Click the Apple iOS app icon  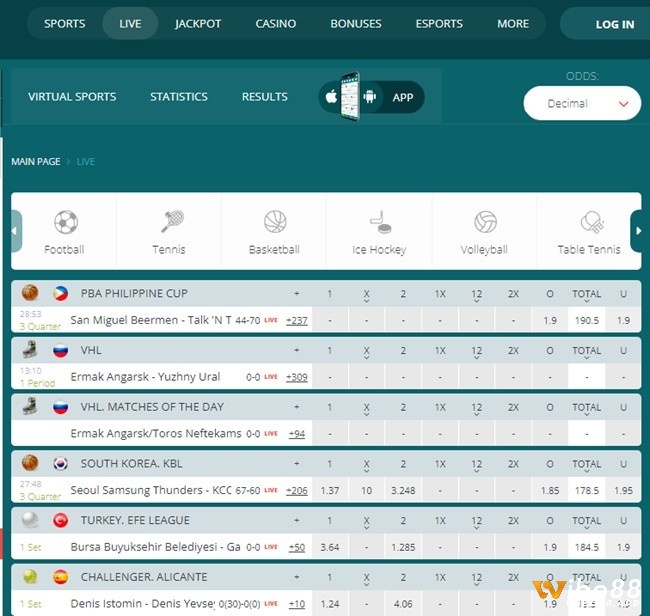point(331,97)
